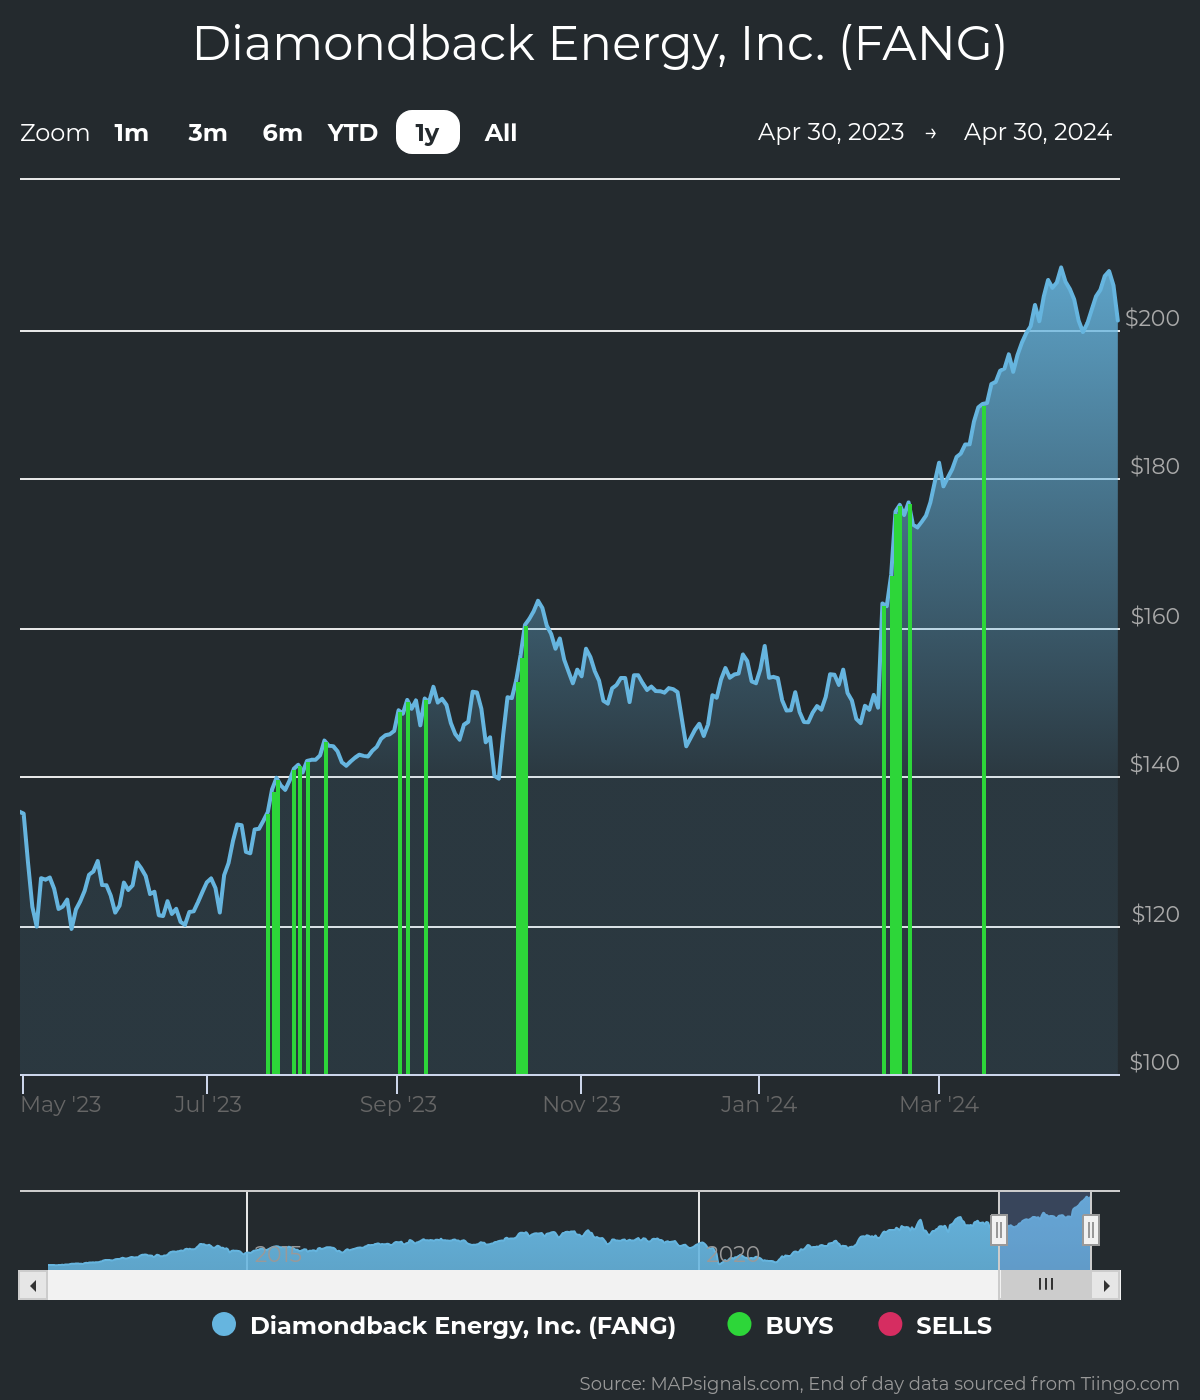
Task: Edit the Apr 30, 2023 start date
Action: coord(830,132)
